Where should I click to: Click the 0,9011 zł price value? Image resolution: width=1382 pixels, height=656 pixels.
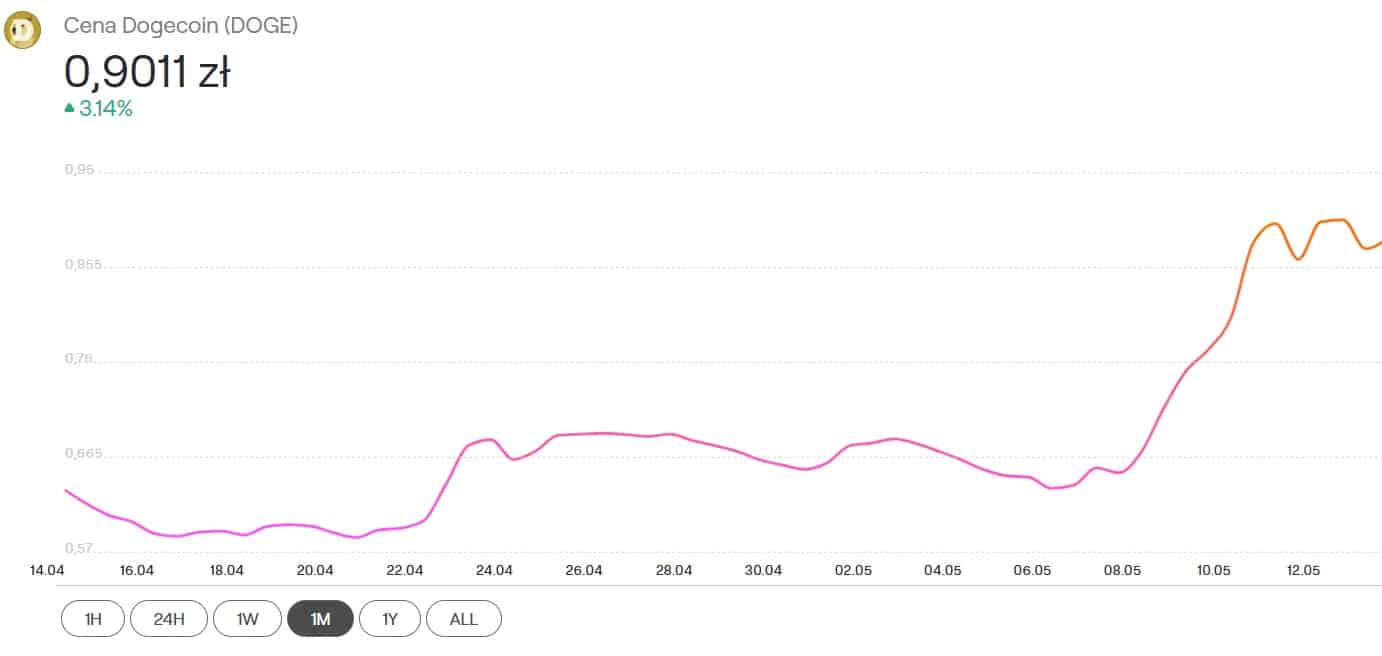coord(147,72)
